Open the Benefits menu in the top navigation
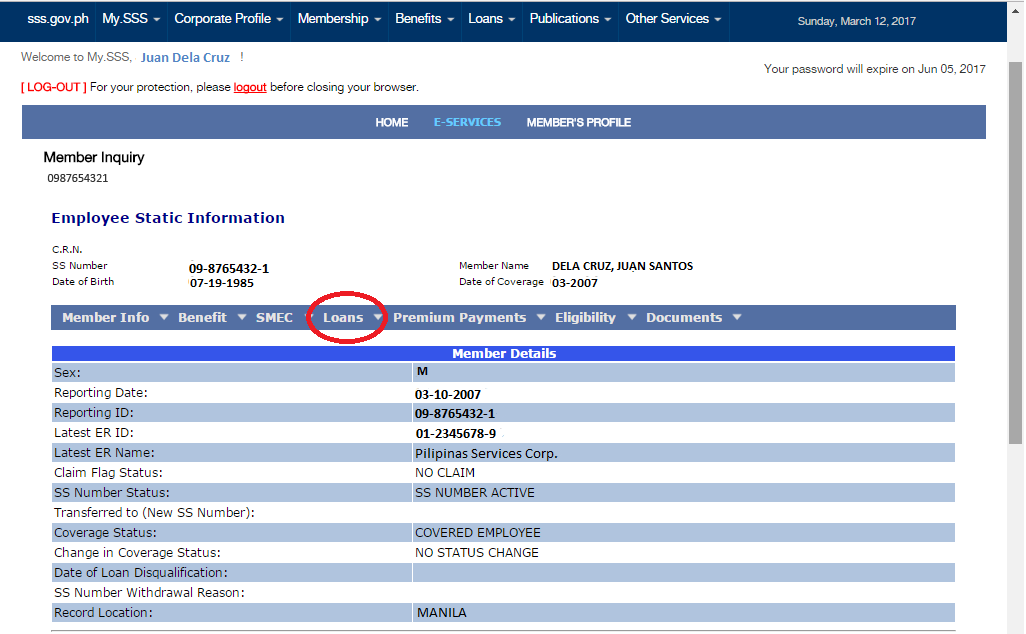The width and height of the screenshot is (1026, 634). [x=419, y=18]
